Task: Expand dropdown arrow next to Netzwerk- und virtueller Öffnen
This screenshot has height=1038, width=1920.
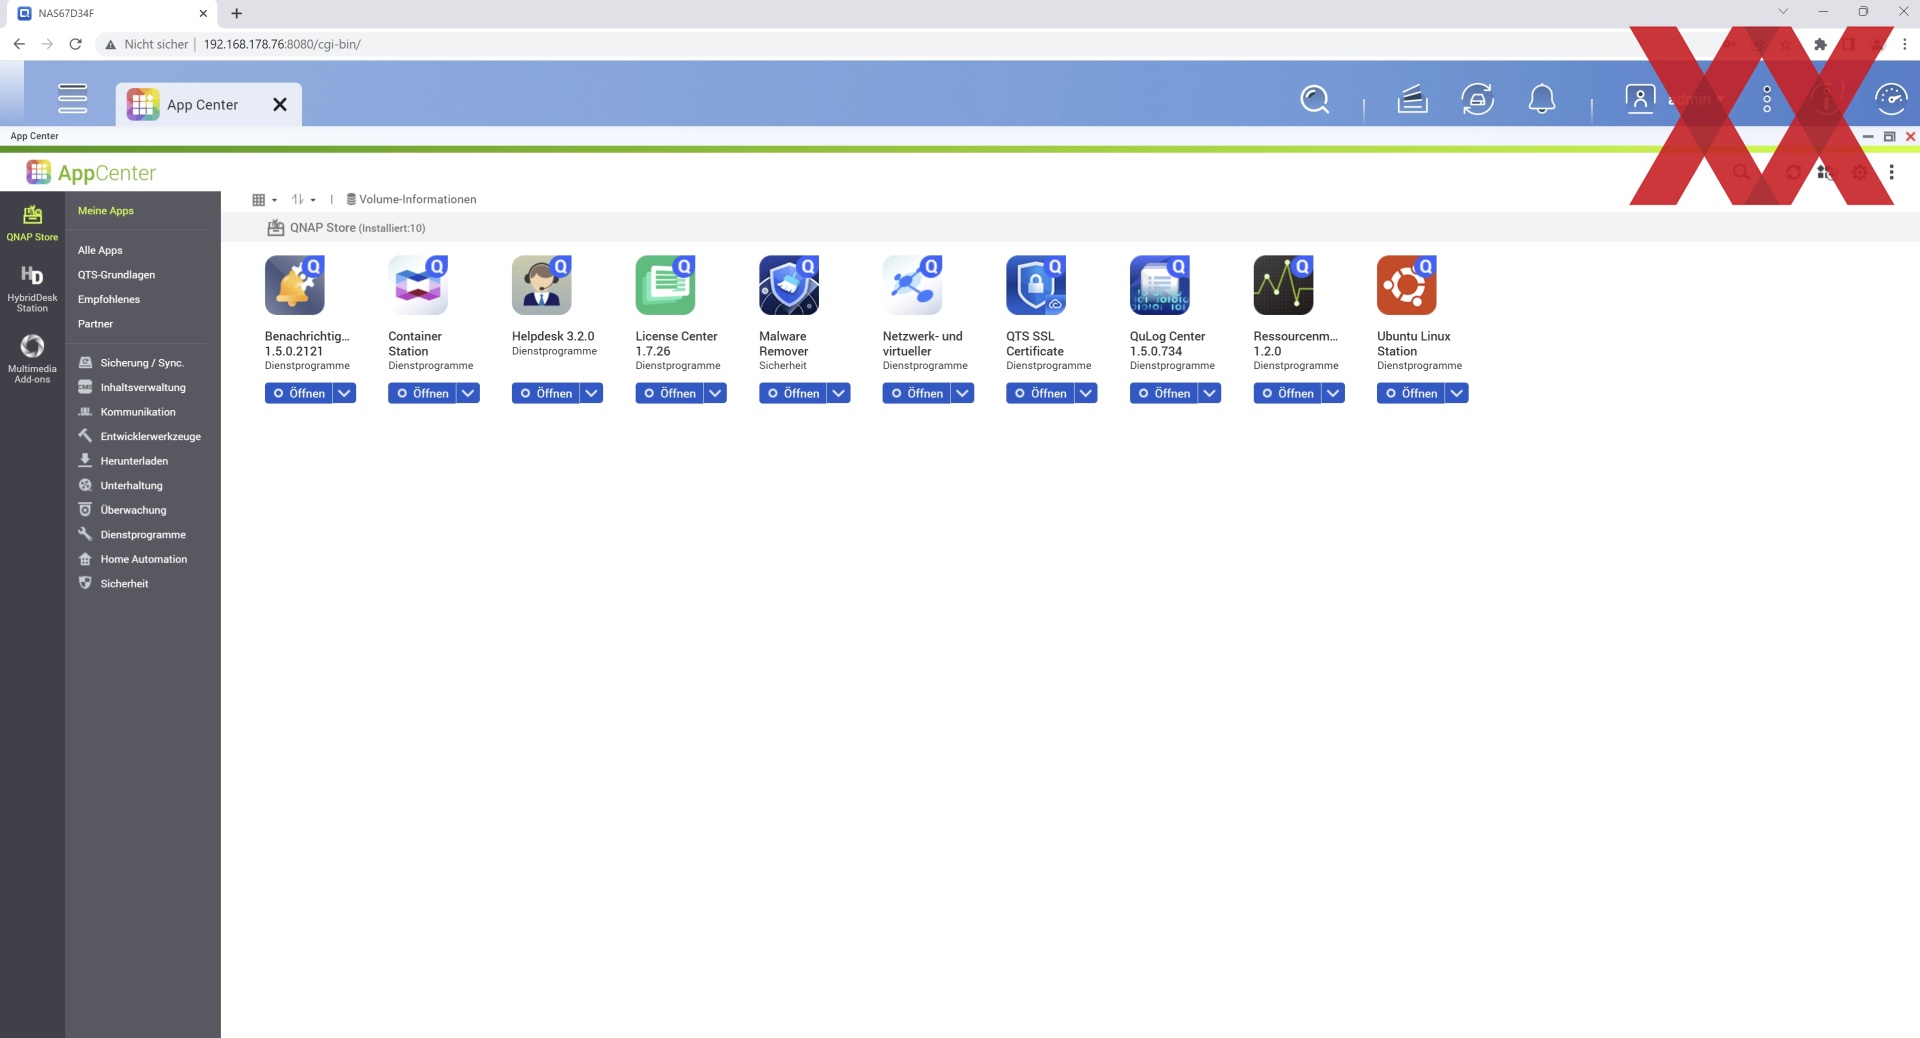Action: pos(963,394)
